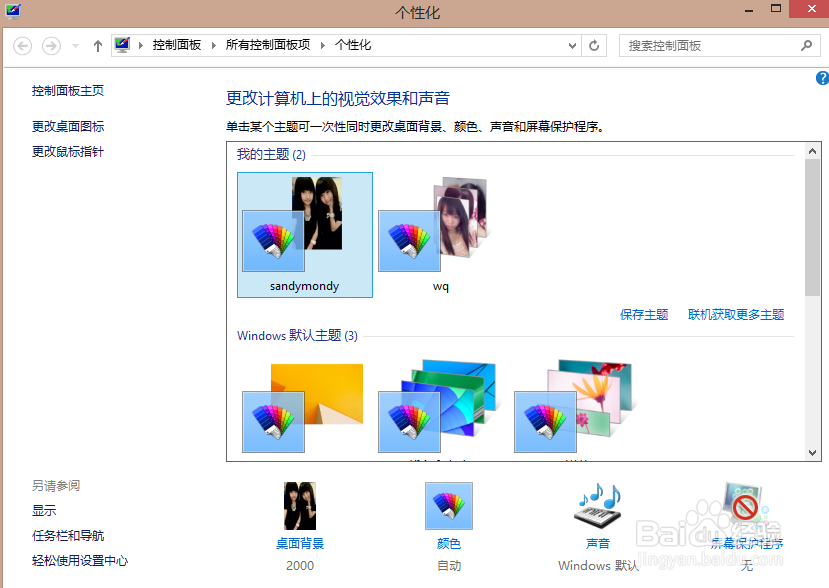Click the theme list scrollbar thumb
Image resolution: width=829 pixels, height=588 pixels.
point(813,227)
